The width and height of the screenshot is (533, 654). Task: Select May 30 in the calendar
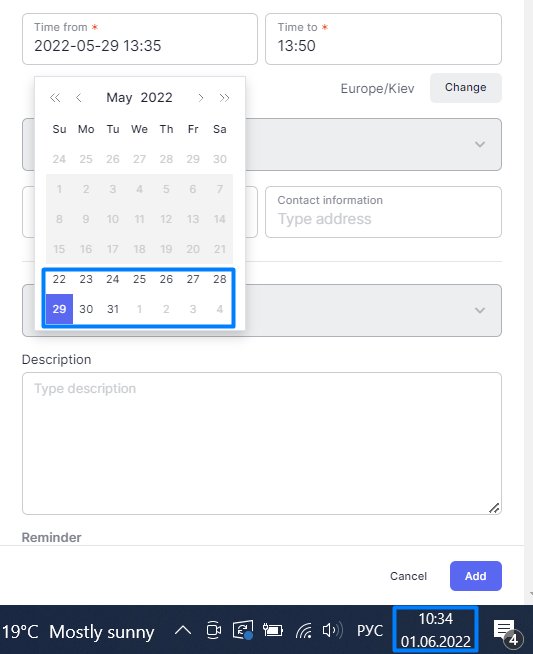86,309
